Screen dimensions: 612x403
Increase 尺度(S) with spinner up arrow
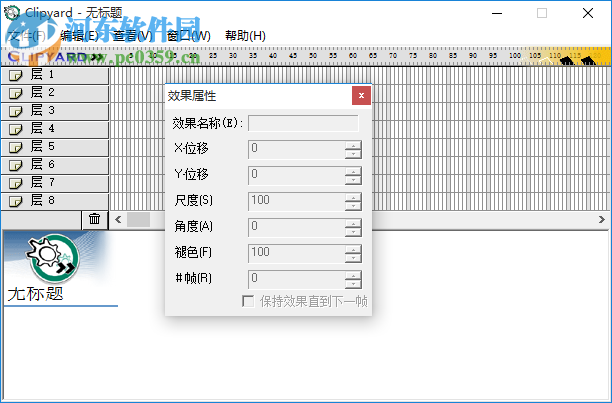(x=353, y=198)
